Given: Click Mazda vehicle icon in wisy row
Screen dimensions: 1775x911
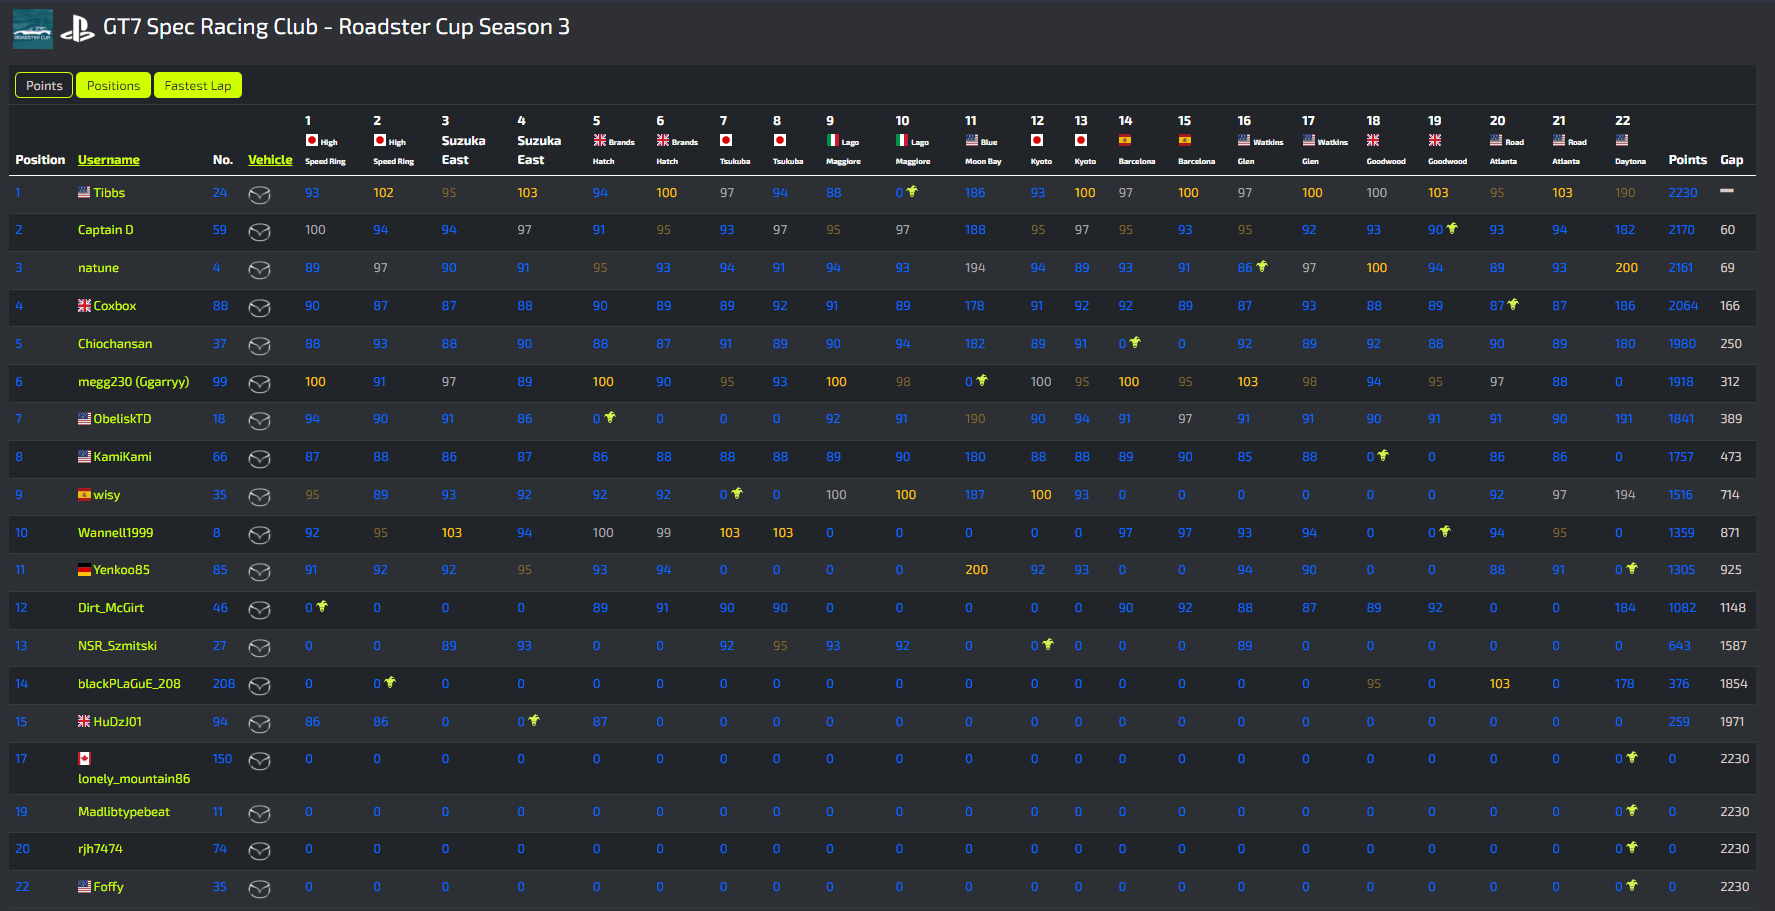Looking at the screenshot, I should point(260,497).
